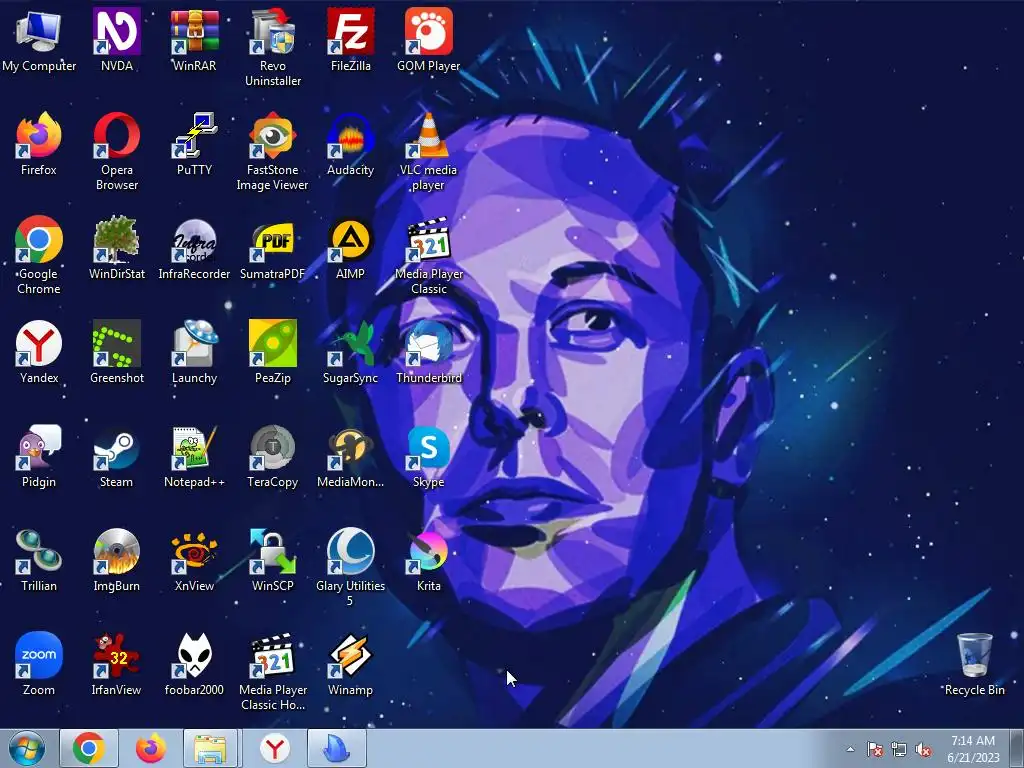
Task: Select the SumatraPDF shortcut
Action: pos(273,248)
